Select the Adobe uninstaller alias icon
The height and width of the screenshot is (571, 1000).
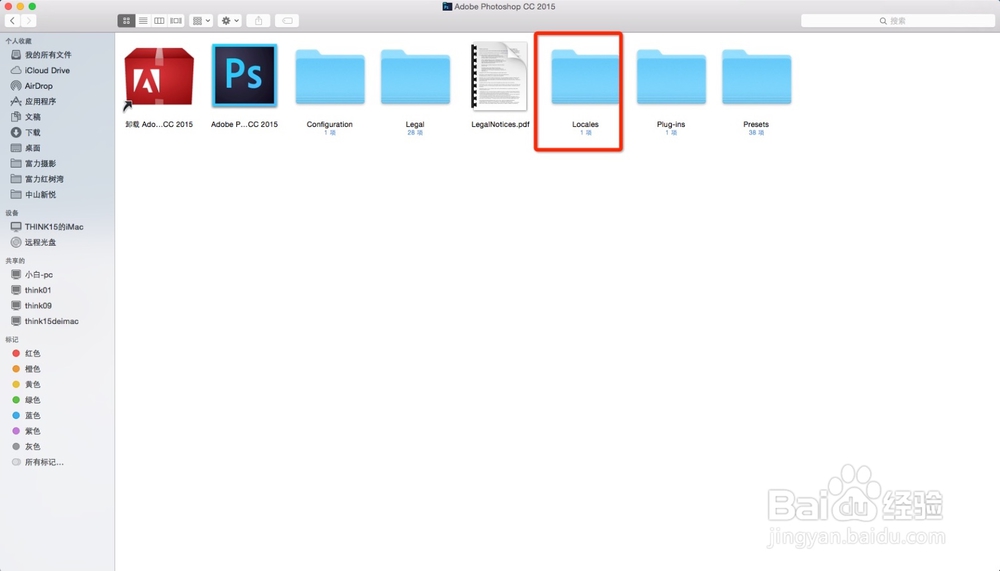click(159, 78)
